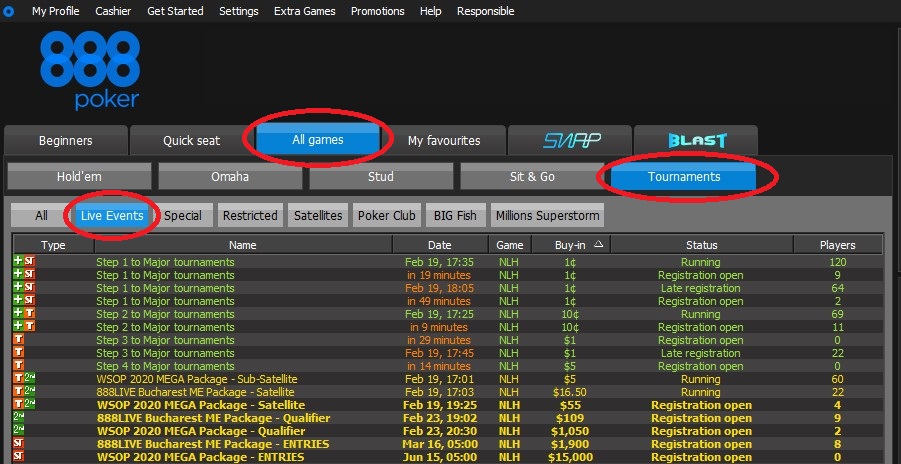The image size is (901, 464).
Task: Open the Responsible menu
Action: click(486, 11)
